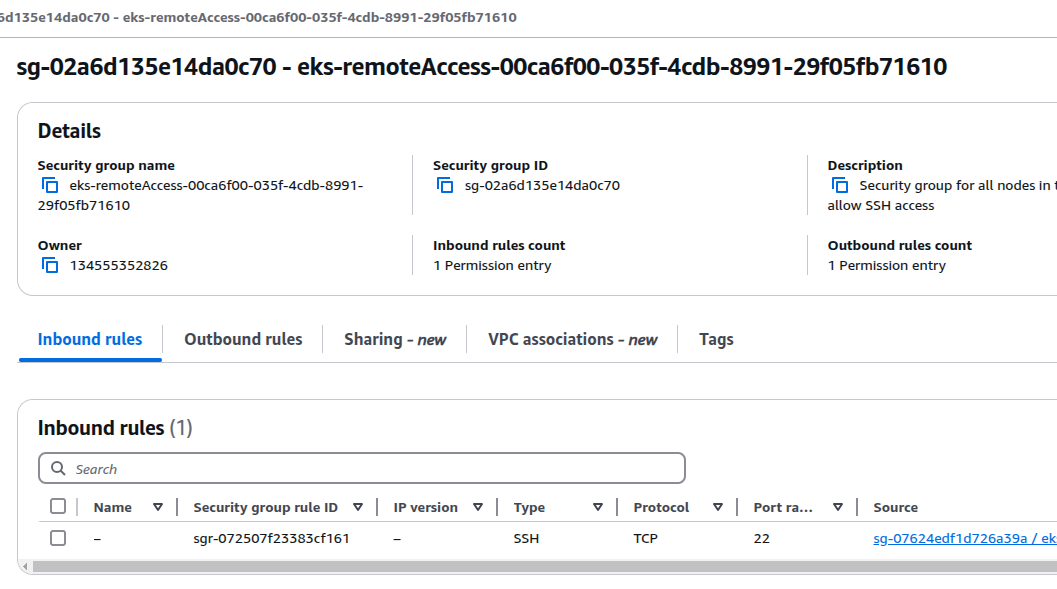Copy the security group ID value
The width and height of the screenshot is (1057, 589).
(x=445, y=185)
